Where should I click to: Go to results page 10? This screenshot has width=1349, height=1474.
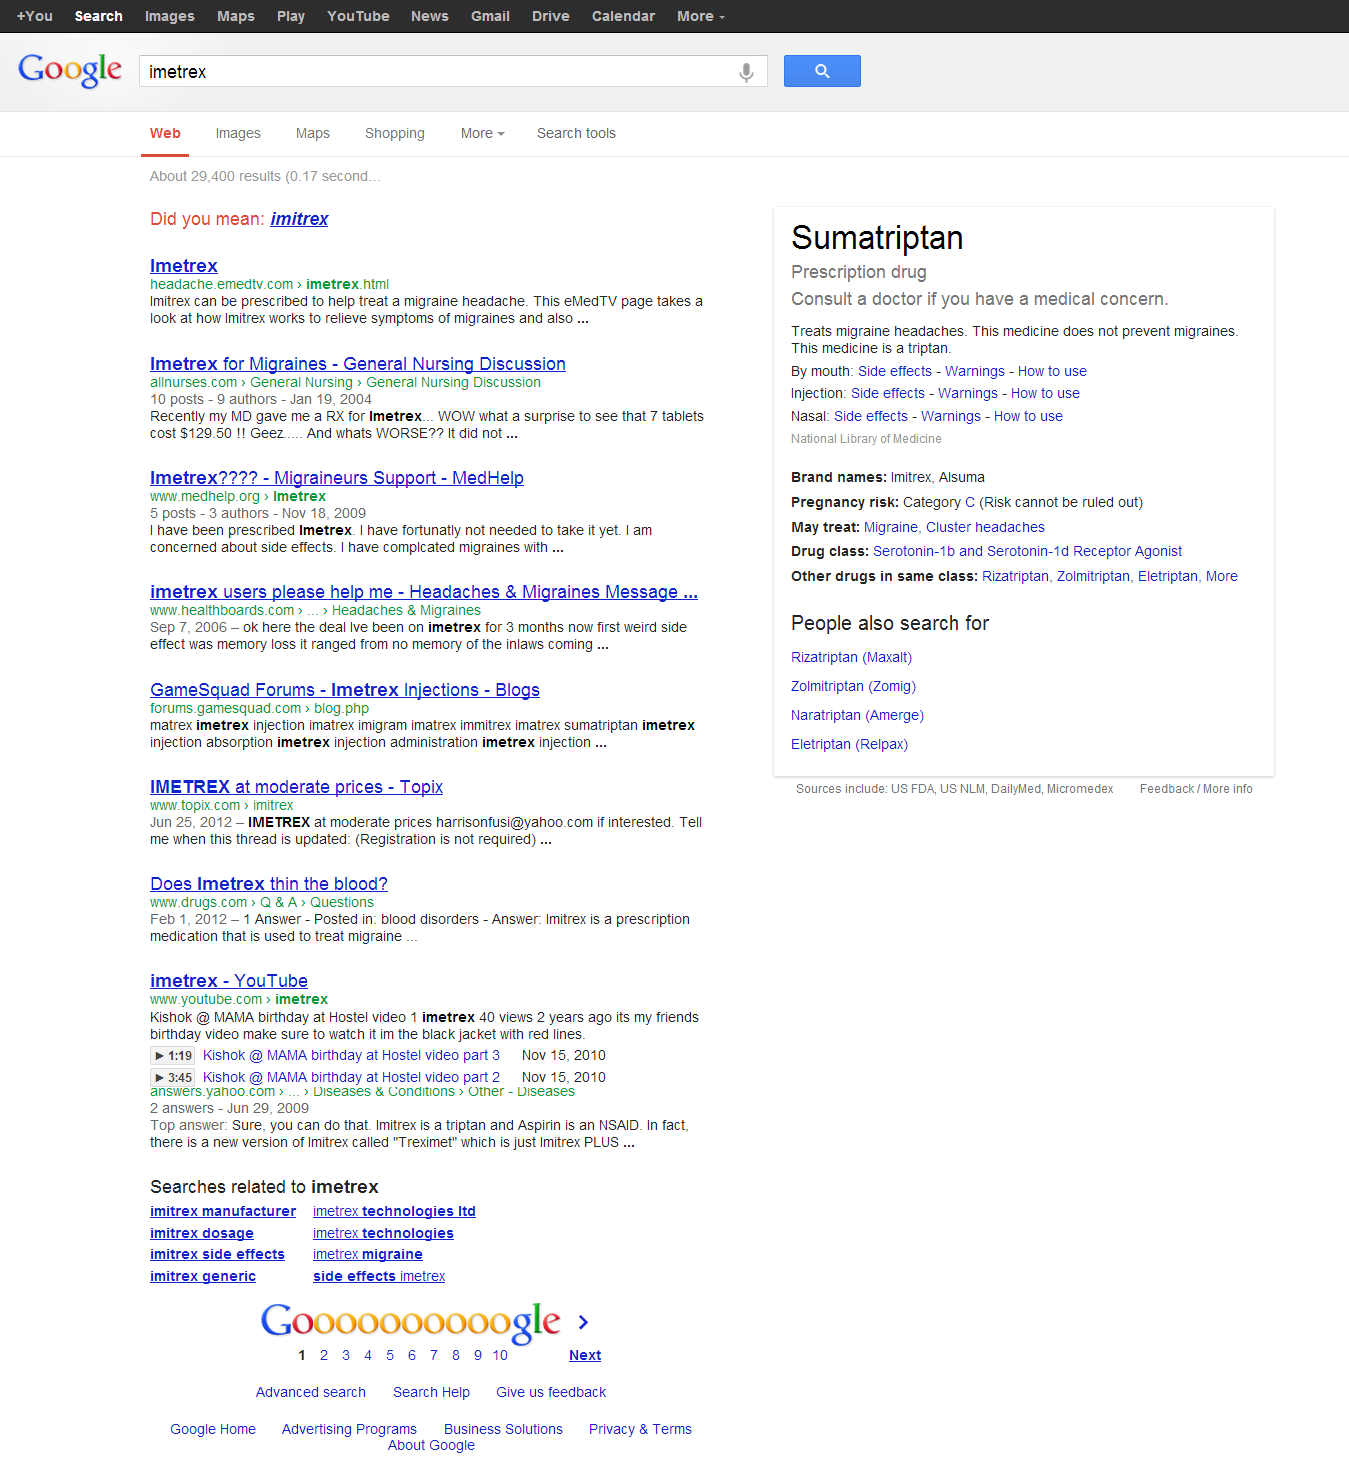tap(500, 1356)
